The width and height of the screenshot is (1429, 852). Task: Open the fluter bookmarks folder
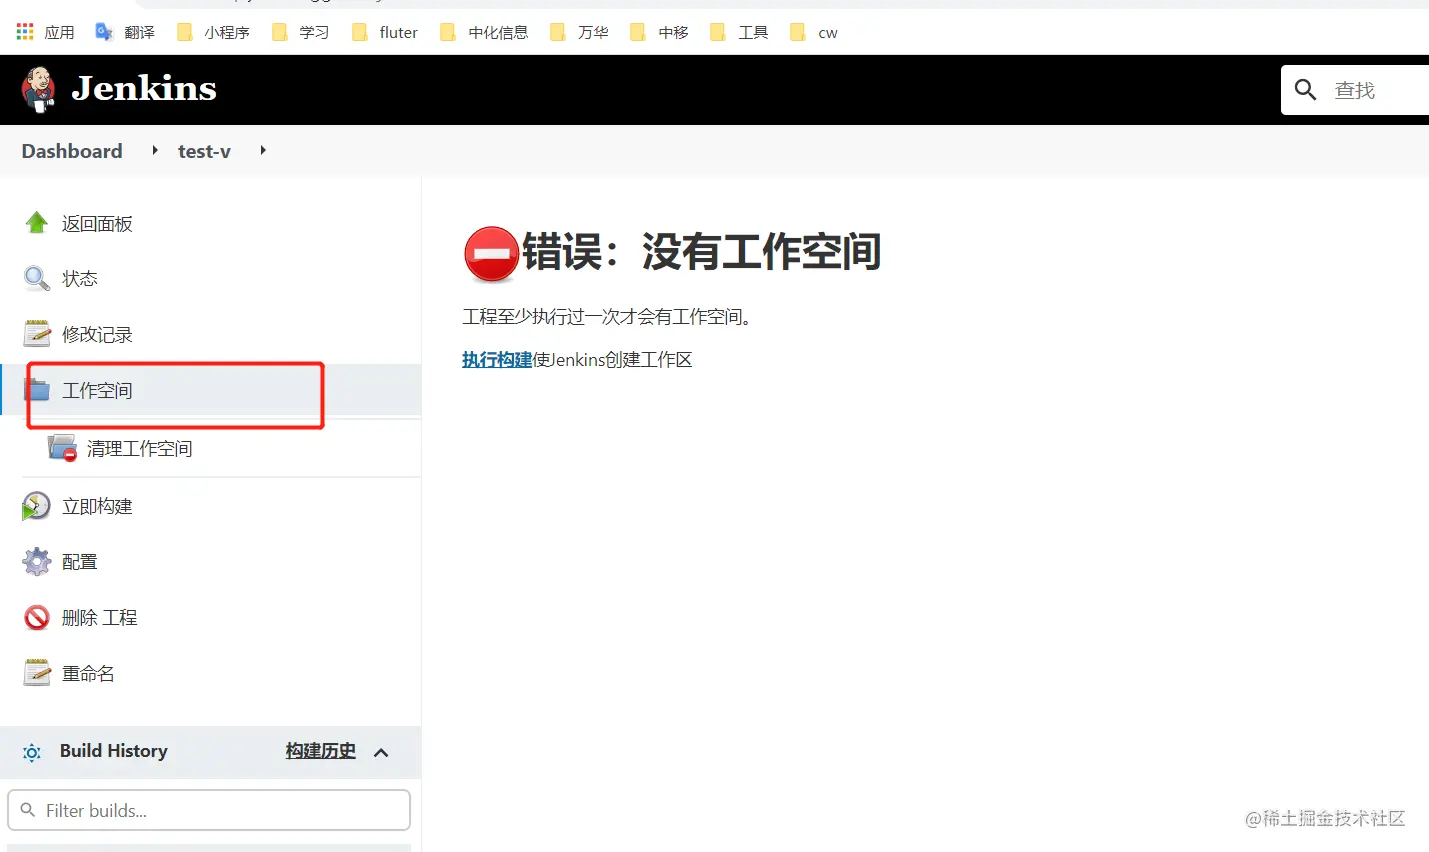tap(385, 32)
